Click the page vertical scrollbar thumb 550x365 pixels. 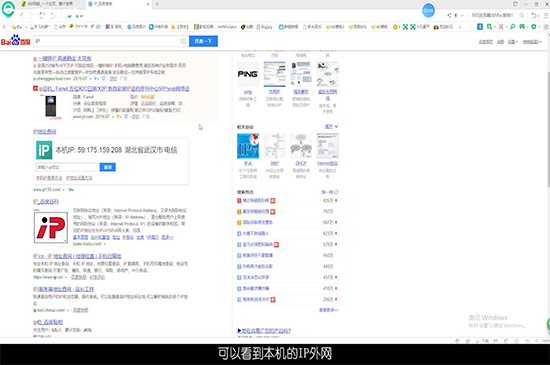coord(548,130)
